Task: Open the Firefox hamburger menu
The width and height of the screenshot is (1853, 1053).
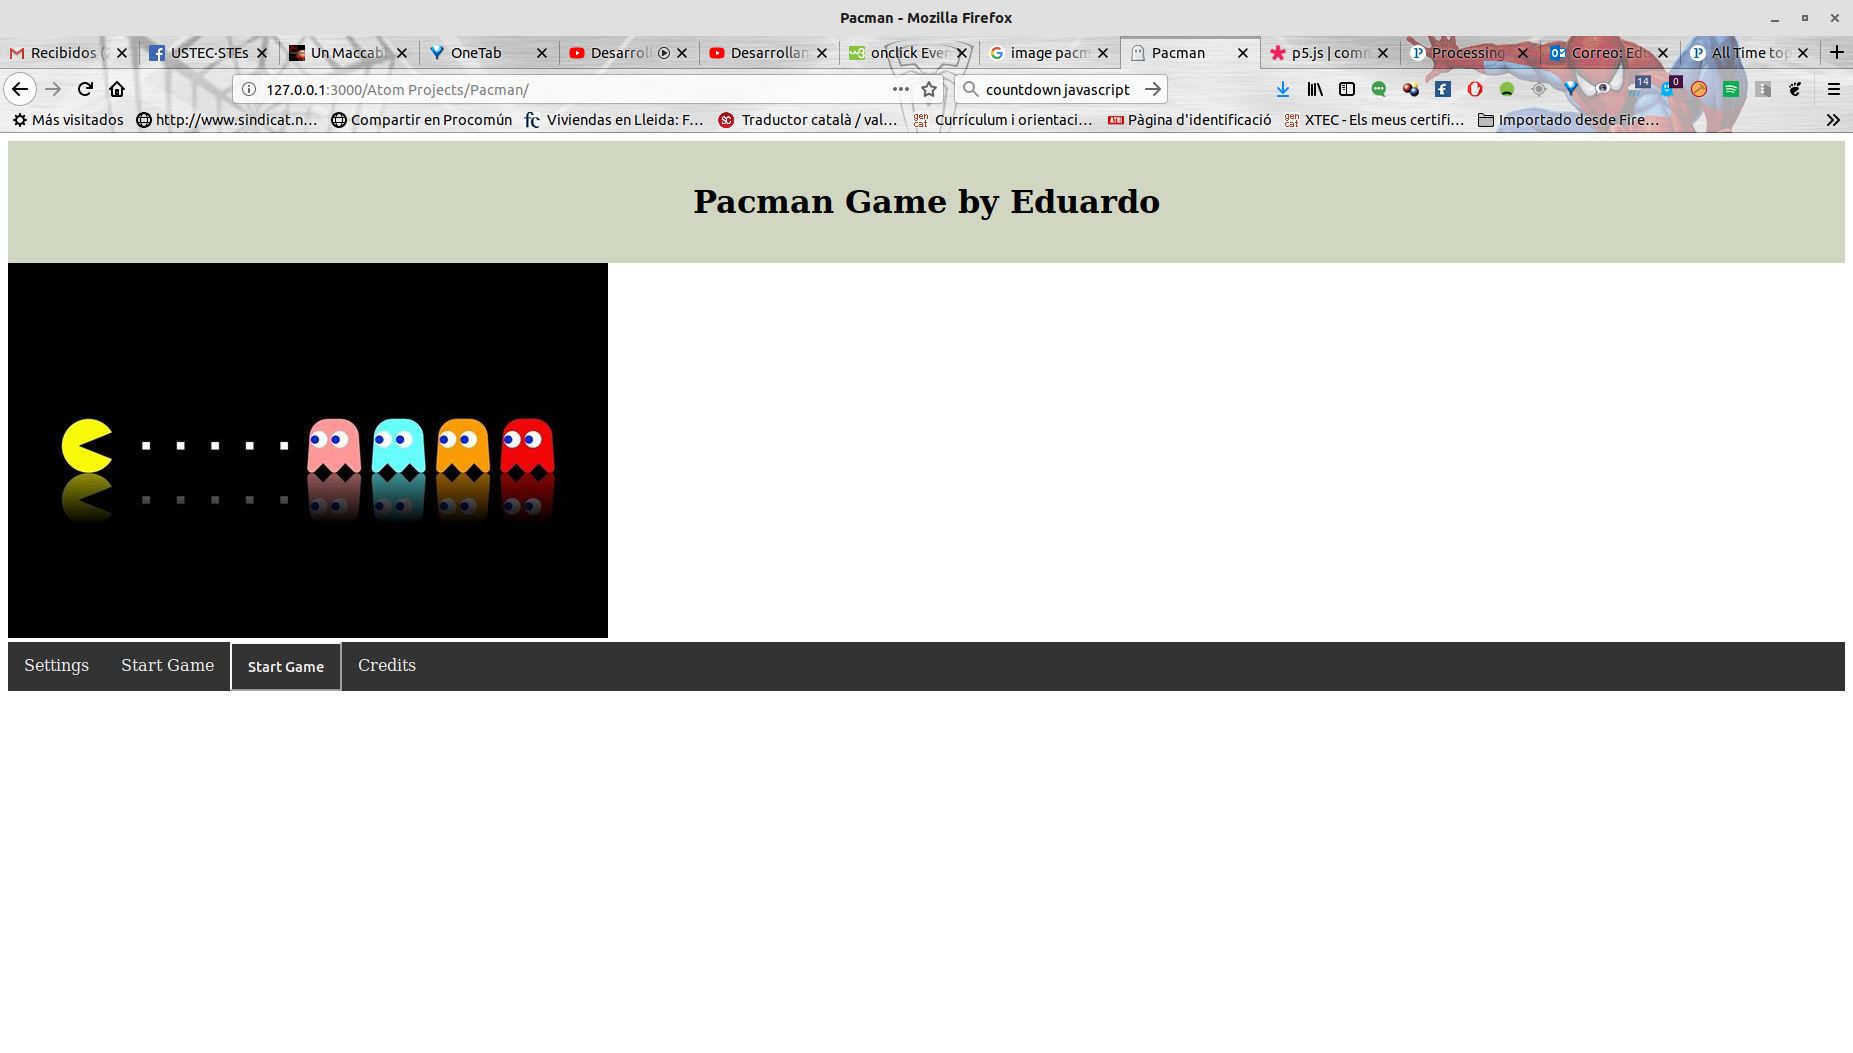Action: (x=1834, y=89)
